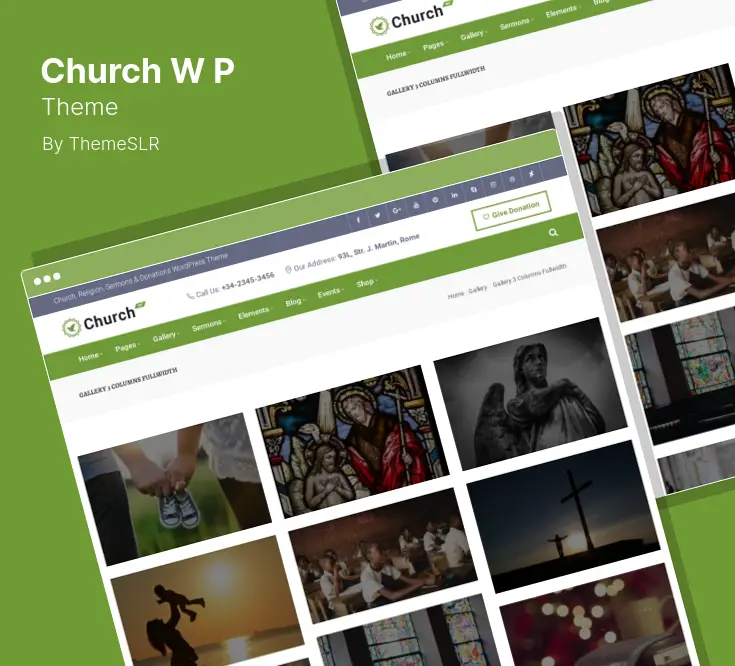Click the phone number +34-2345-3456
The image size is (735, 666).
[x=248, y=281]
